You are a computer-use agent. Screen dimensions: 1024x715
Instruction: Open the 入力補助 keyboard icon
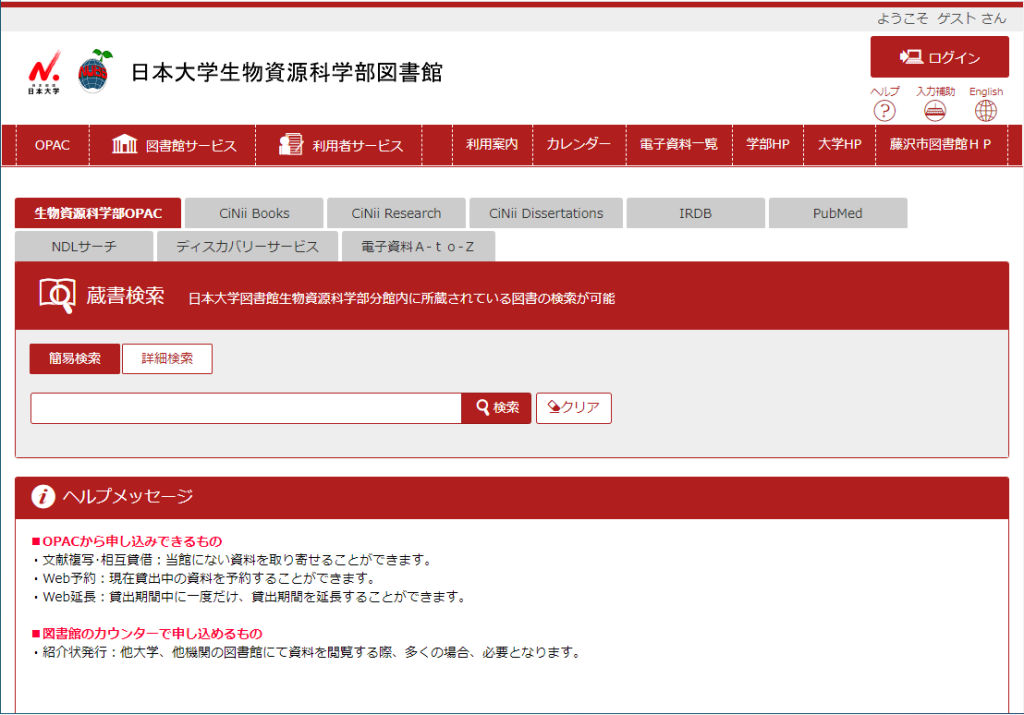point(935,110)
